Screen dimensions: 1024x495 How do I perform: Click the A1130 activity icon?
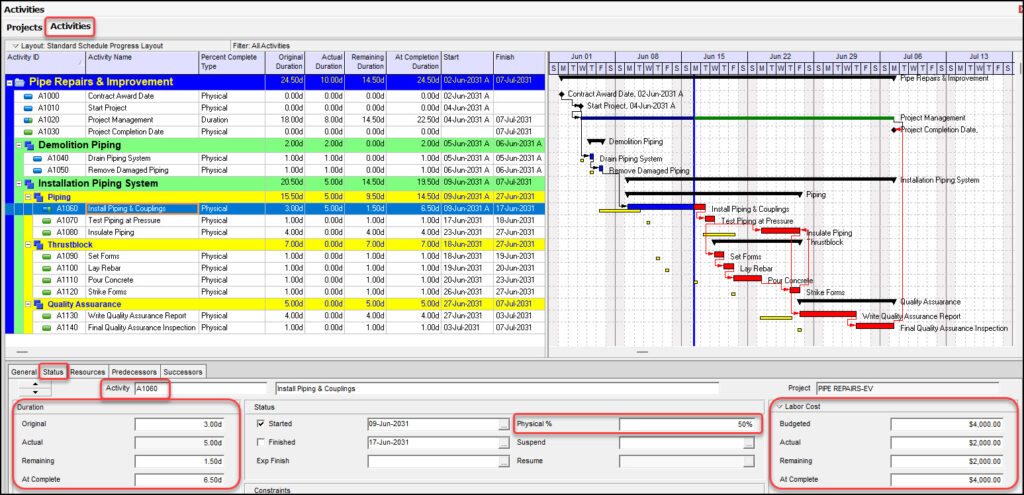coord(46,316)
